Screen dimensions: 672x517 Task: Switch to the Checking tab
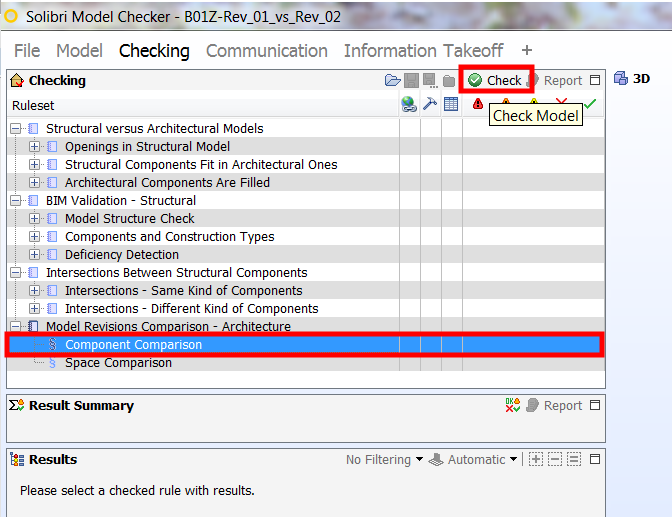(154, 51)
